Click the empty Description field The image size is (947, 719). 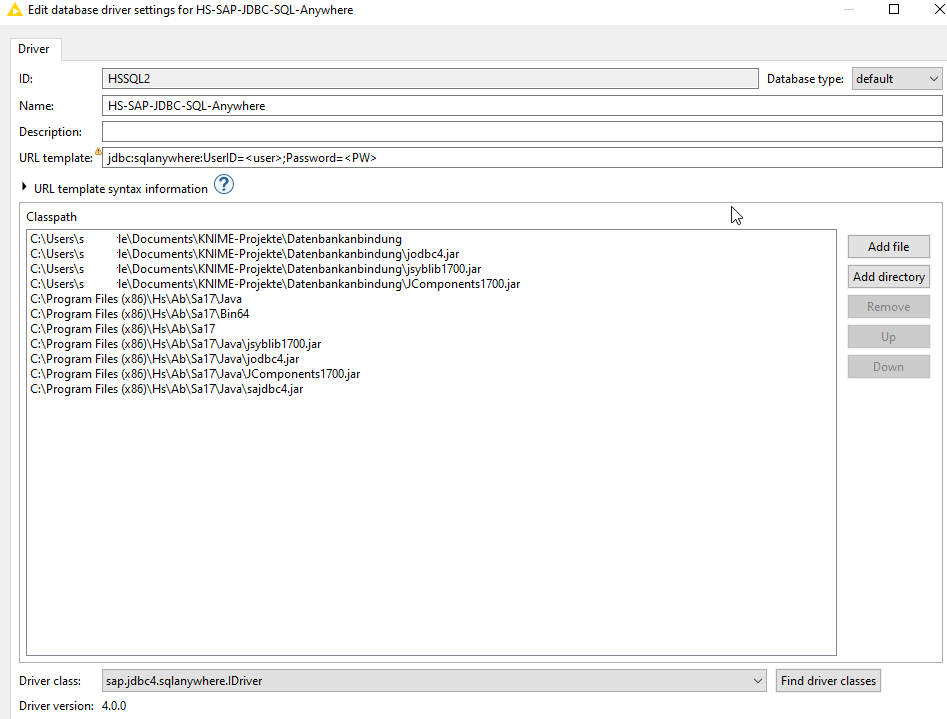tap(522, 132)
